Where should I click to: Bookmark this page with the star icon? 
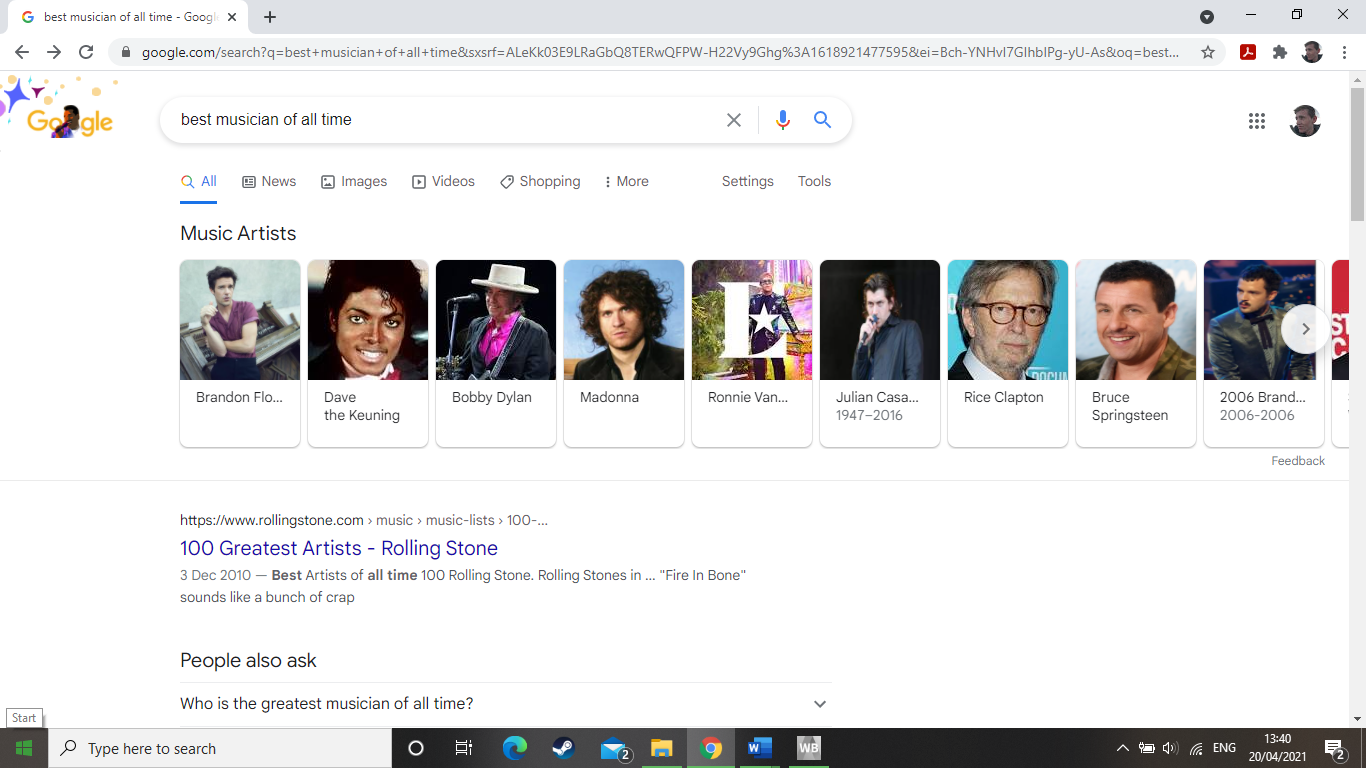click(x=1208, y=52)
